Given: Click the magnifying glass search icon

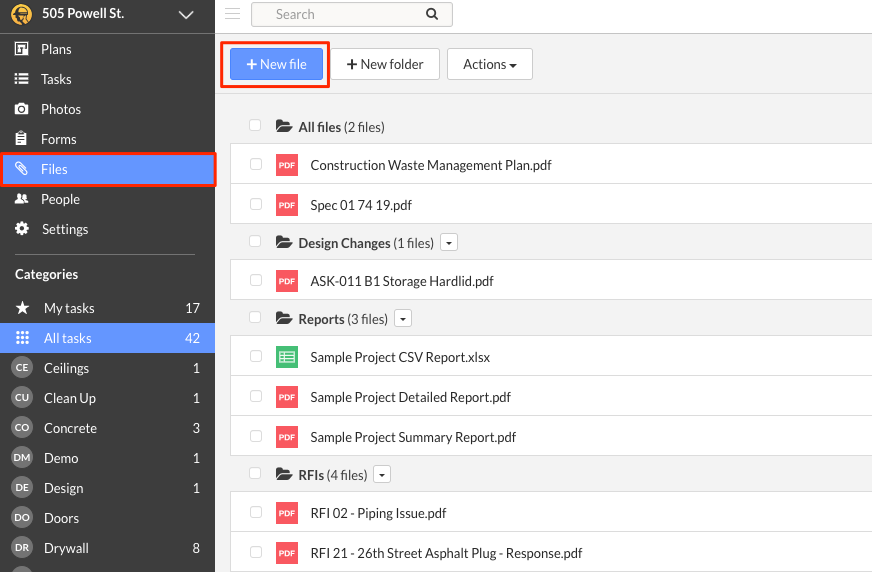Looking at the screenshot, I should click(x=432, y=14).
